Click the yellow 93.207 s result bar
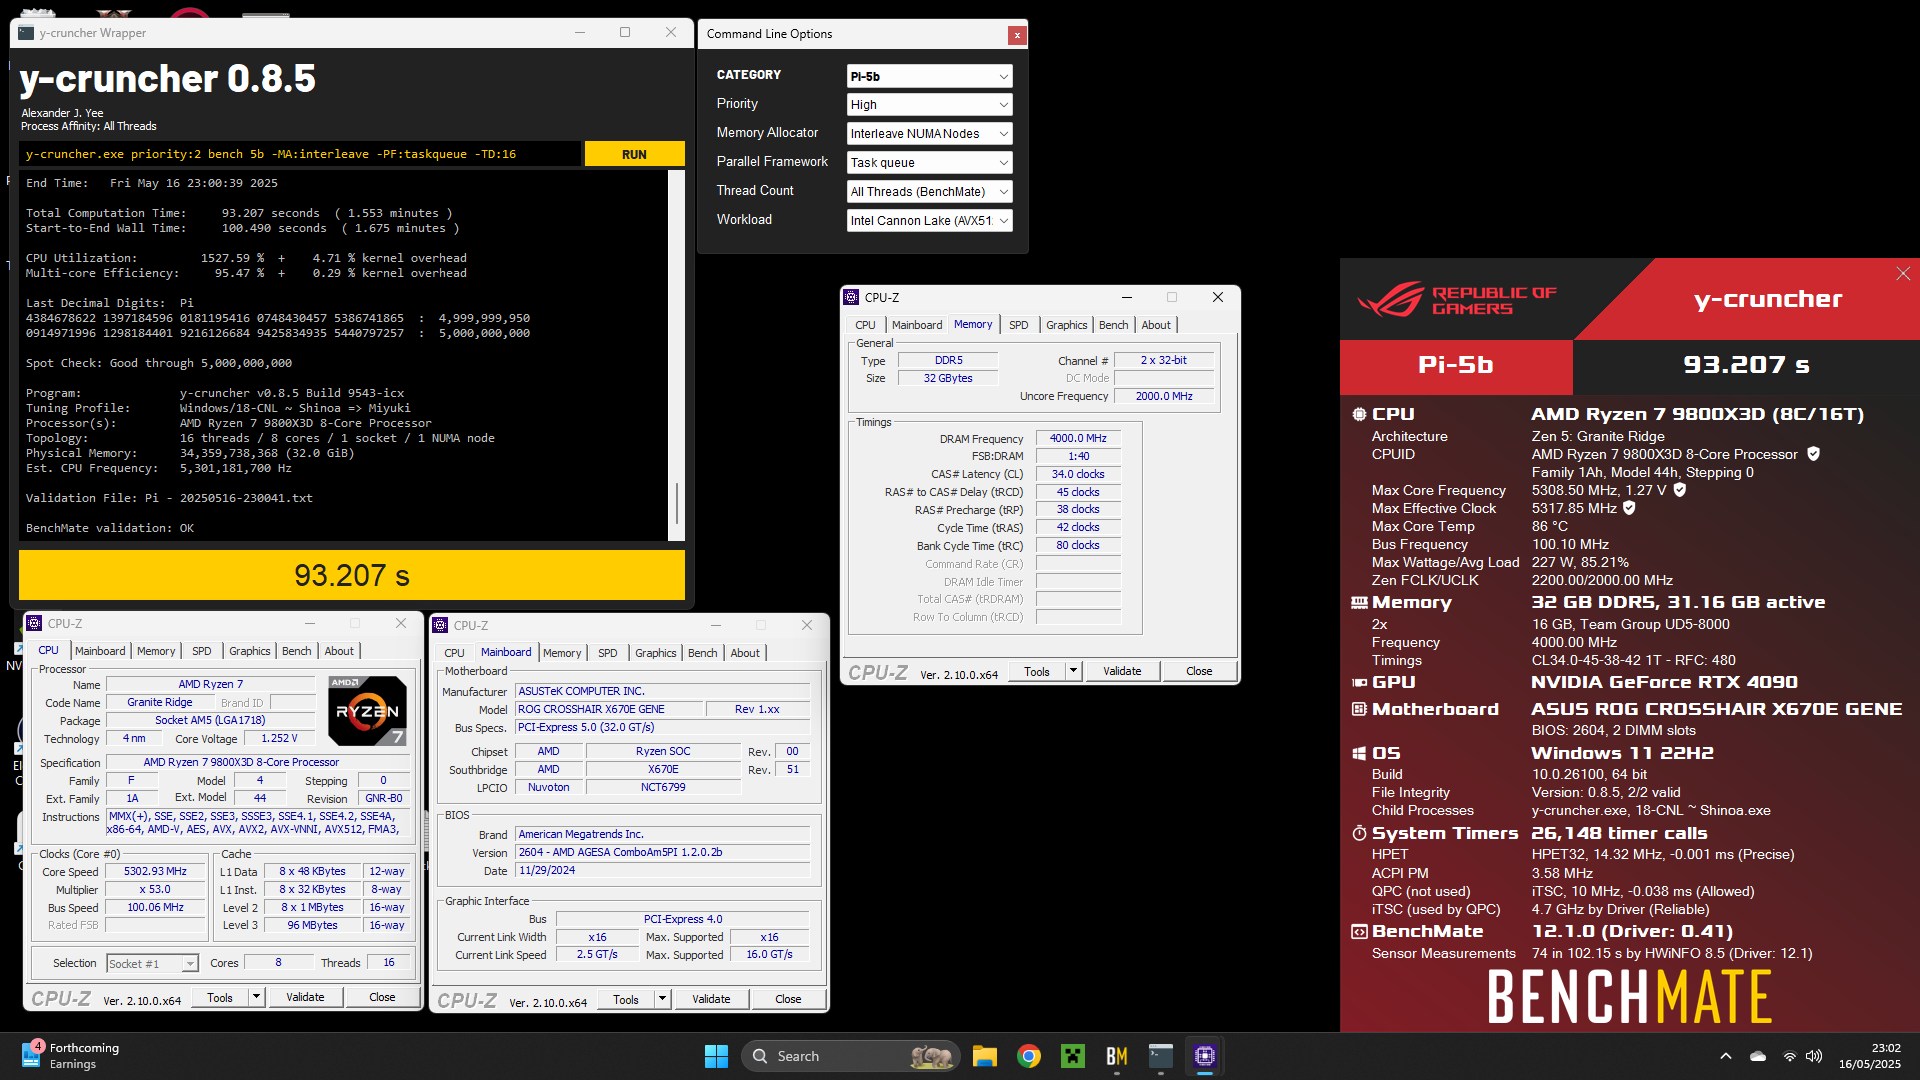The image size is (1920, 1080). tap(352, 575)
